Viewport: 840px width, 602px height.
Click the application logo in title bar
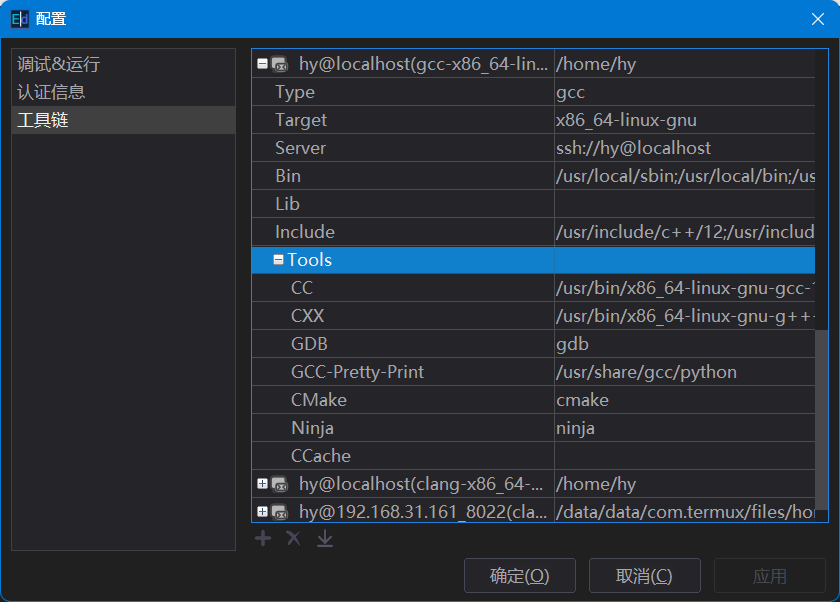19,18
